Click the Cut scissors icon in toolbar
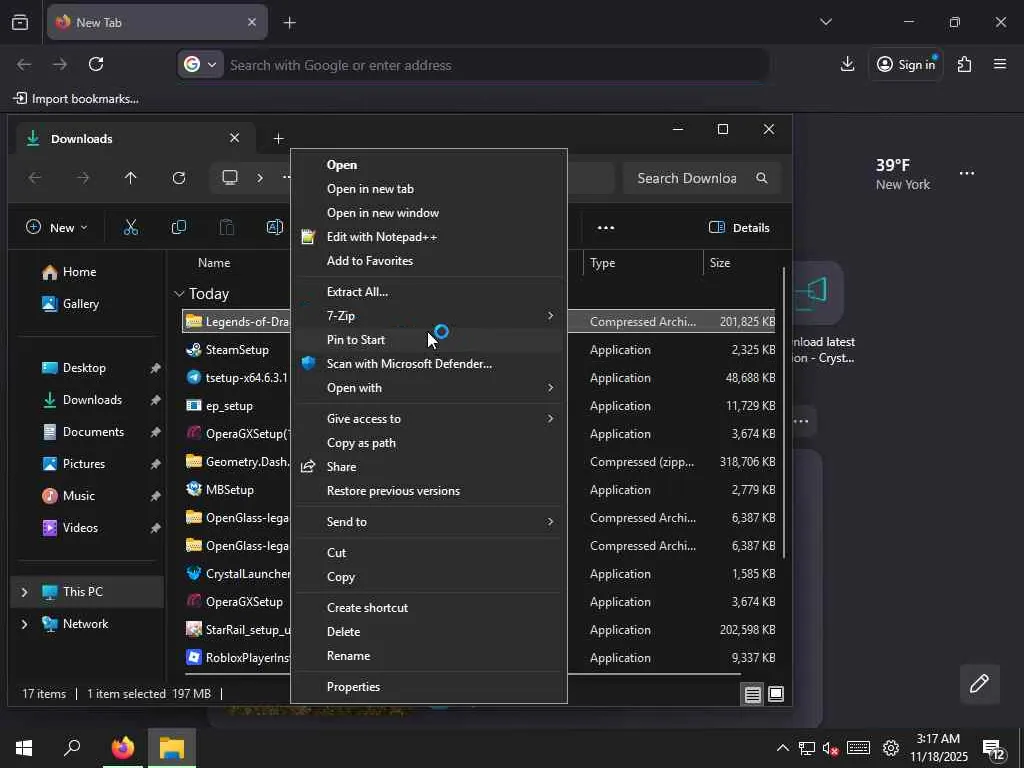Screen dimensions: 1024x768 click(x=131, y=228)
